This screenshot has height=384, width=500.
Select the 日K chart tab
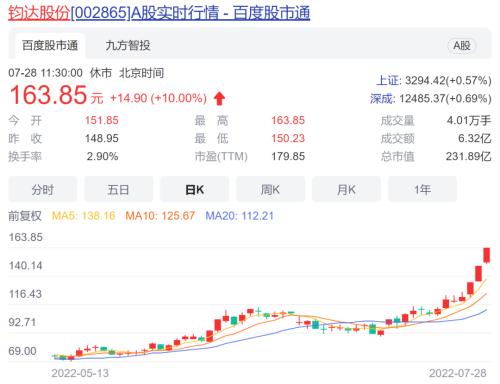(x=194, y=190)
